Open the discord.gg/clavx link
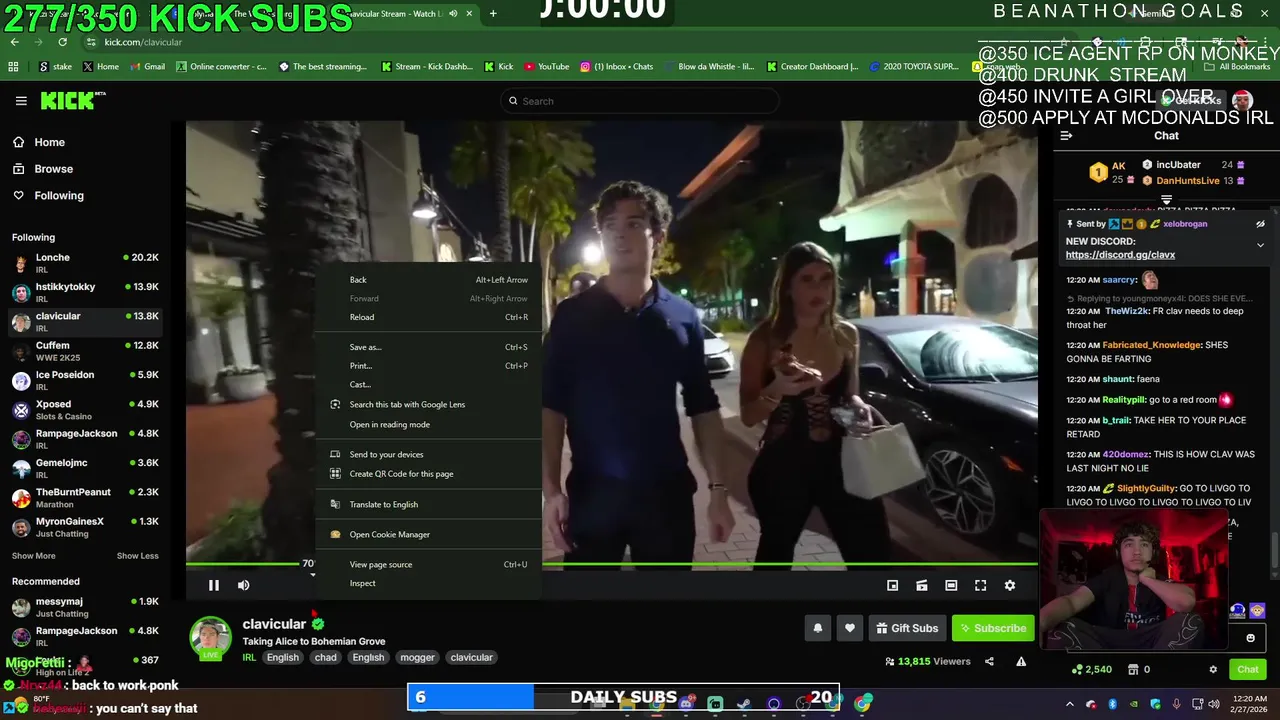Viewport: 1280px width, 720px height. (x=1120, y=255)
